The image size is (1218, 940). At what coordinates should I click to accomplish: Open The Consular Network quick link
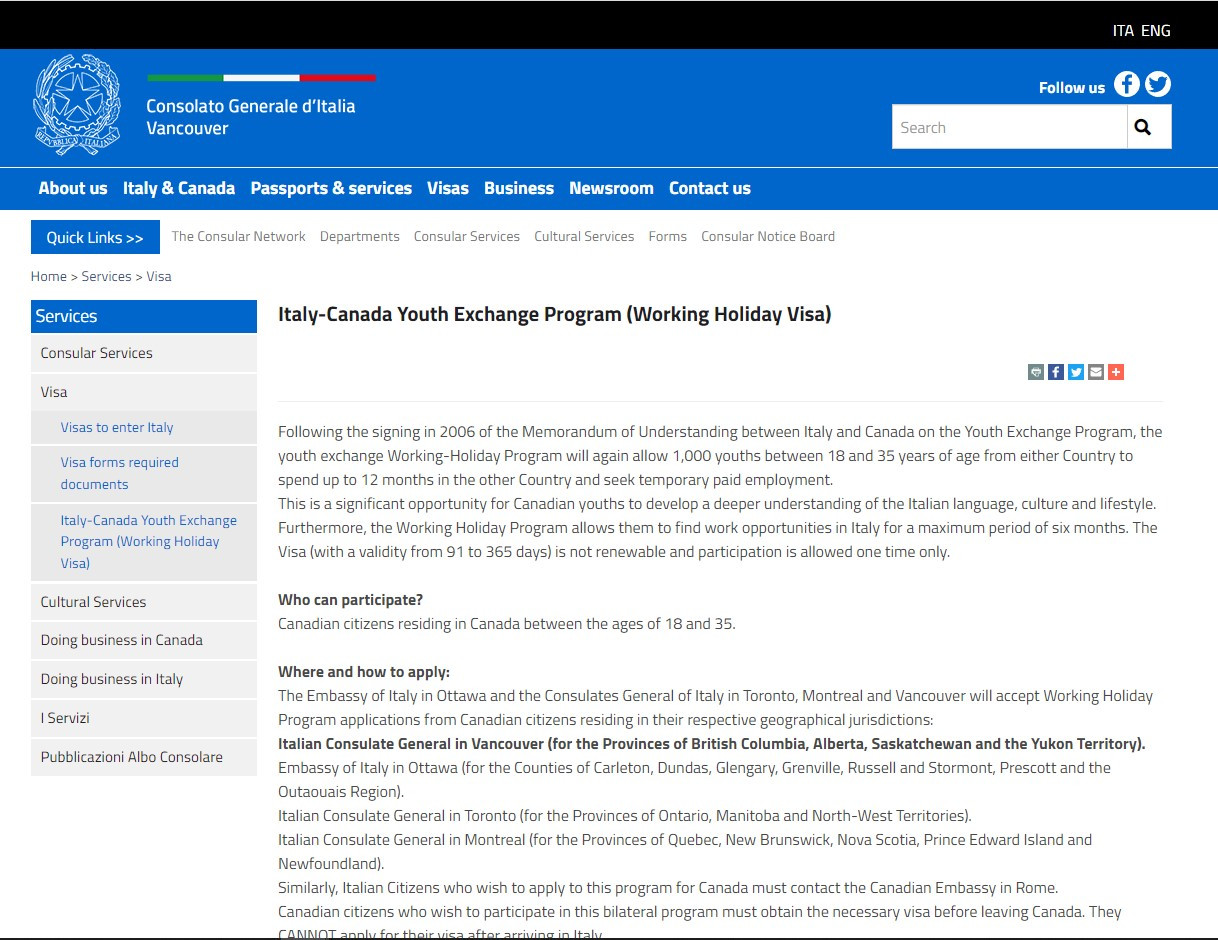point(239,236)
